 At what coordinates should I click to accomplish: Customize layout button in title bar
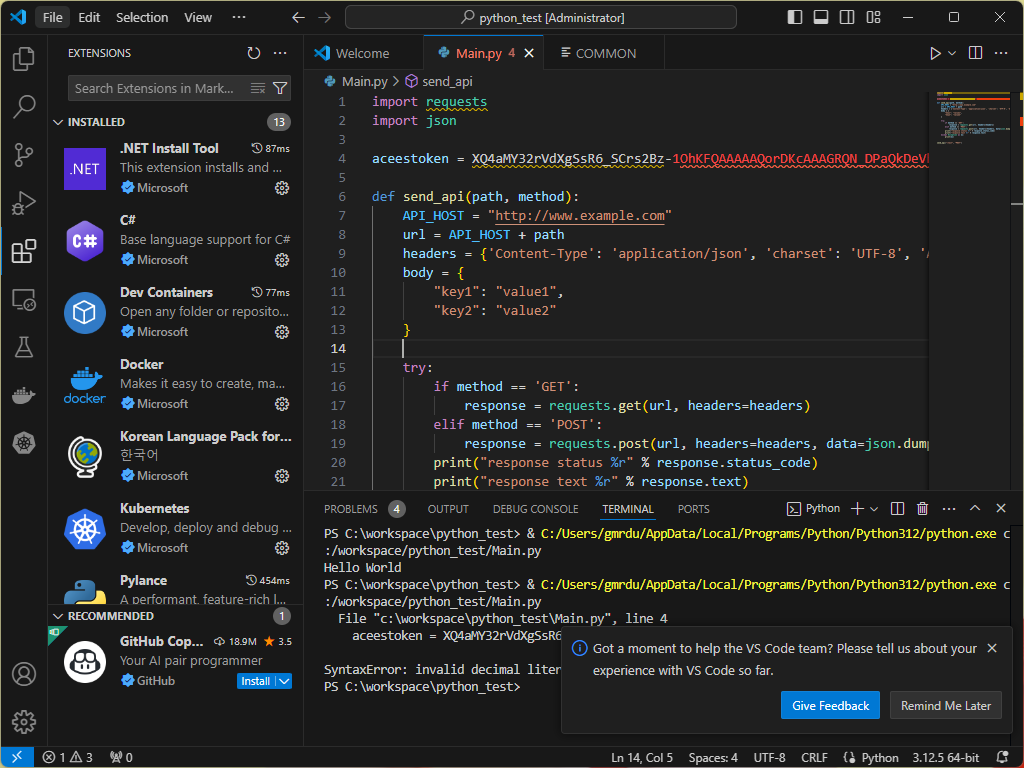click(874, 18)
